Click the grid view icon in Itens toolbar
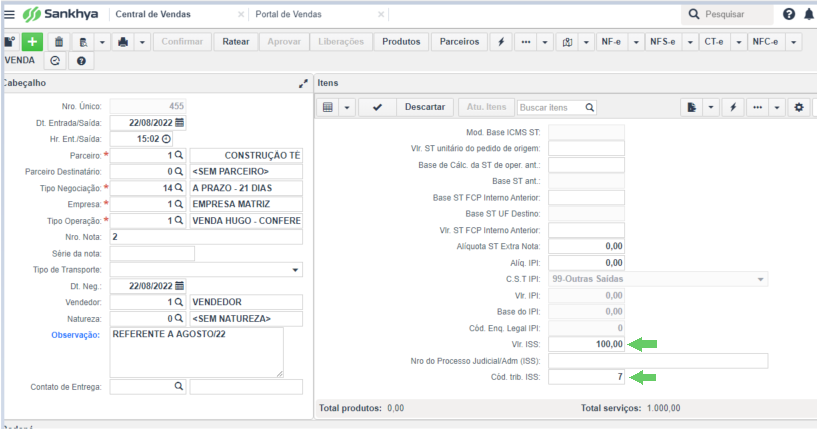The height and width of the screenshot is (429, 817). pos(328,107)
